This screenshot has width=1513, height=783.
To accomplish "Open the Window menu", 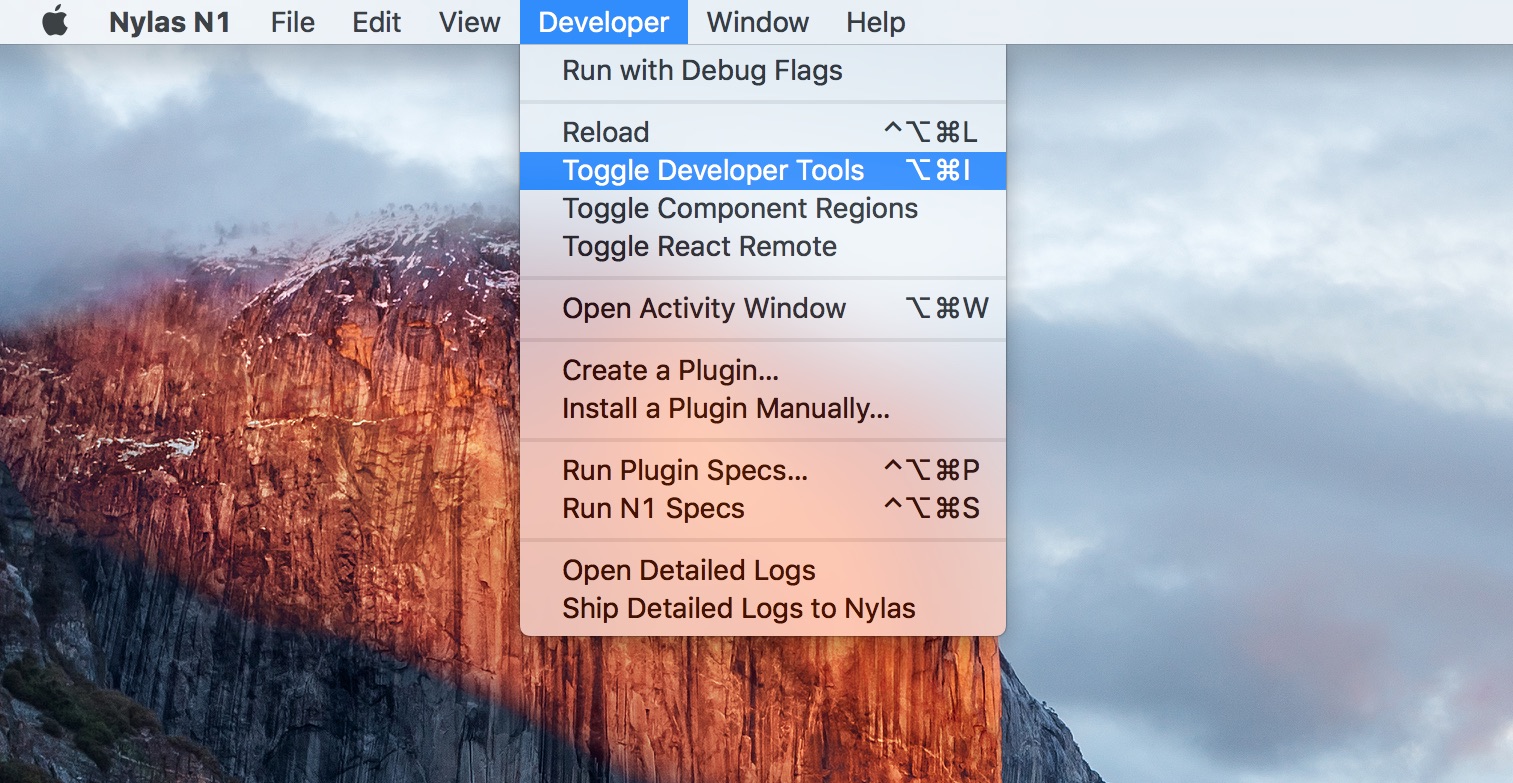I will 758,22.
